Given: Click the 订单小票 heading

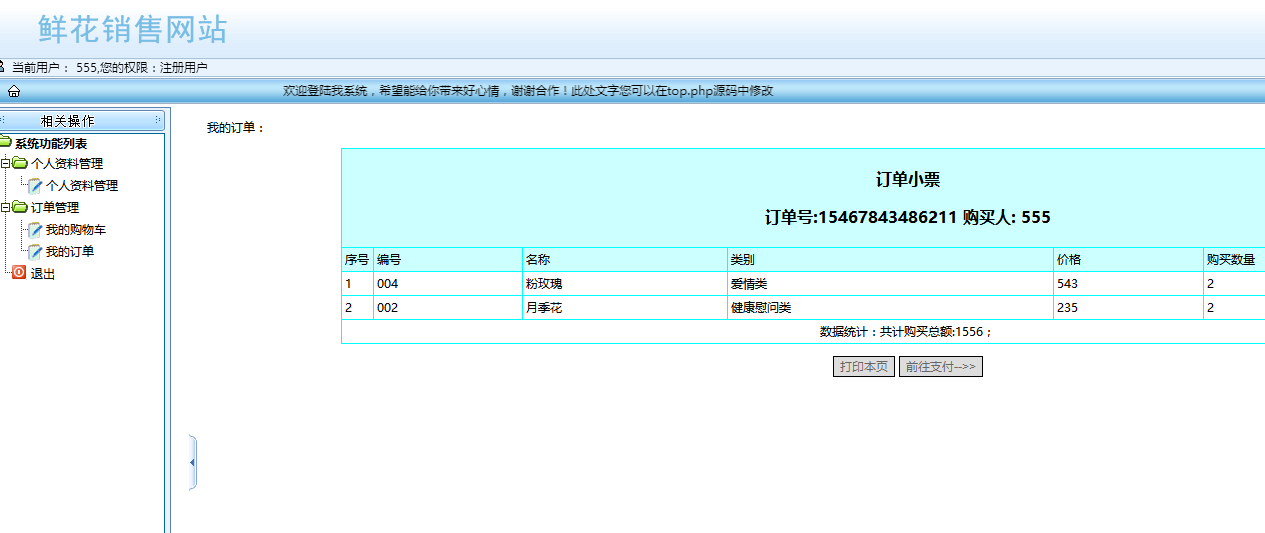Looking at the screenshot, I should (908, 180).
